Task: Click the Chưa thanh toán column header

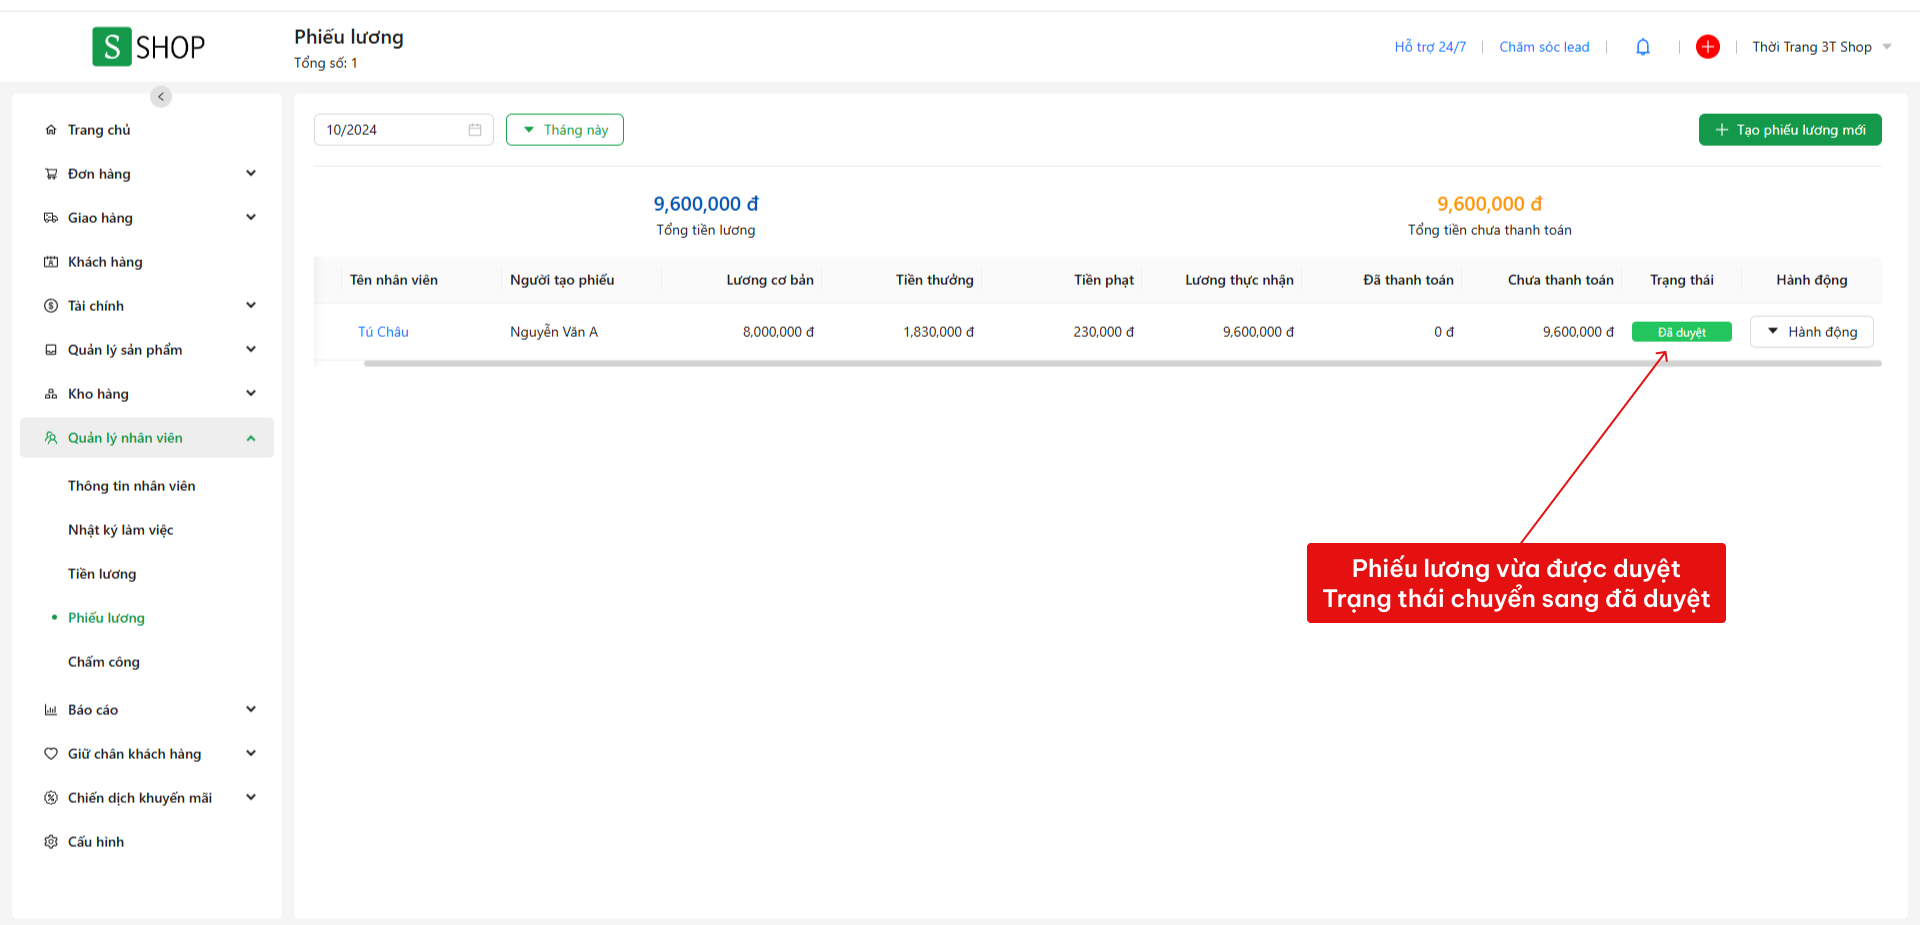Action: [1561, 280]
